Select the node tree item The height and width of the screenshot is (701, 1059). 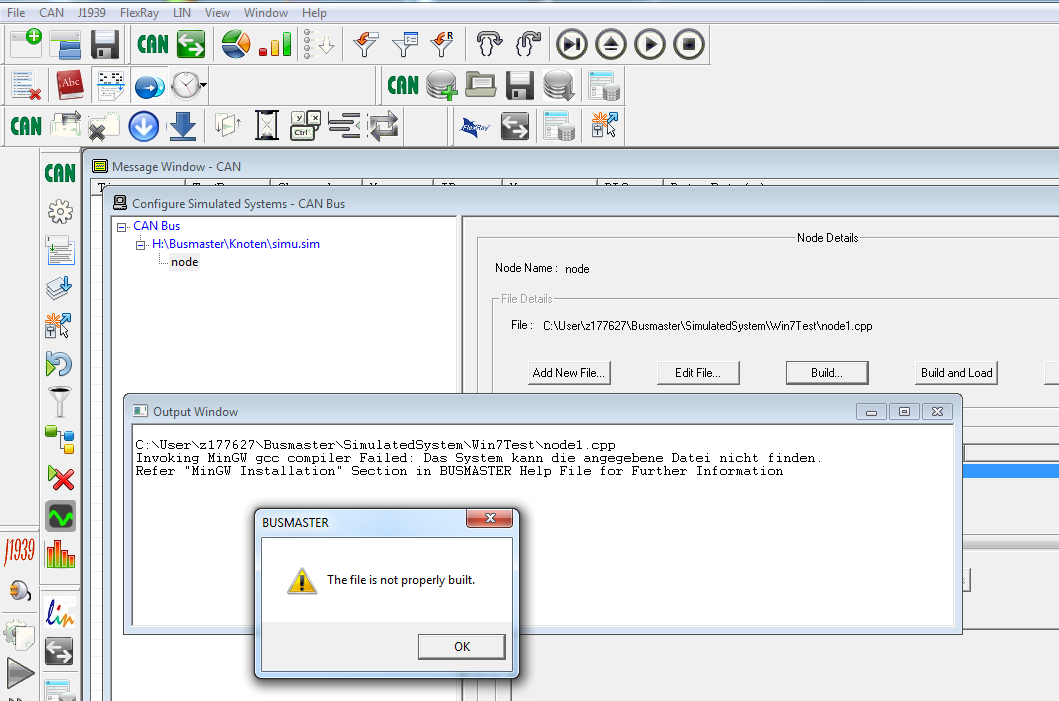pyautogui.click(x=184, y=262)
